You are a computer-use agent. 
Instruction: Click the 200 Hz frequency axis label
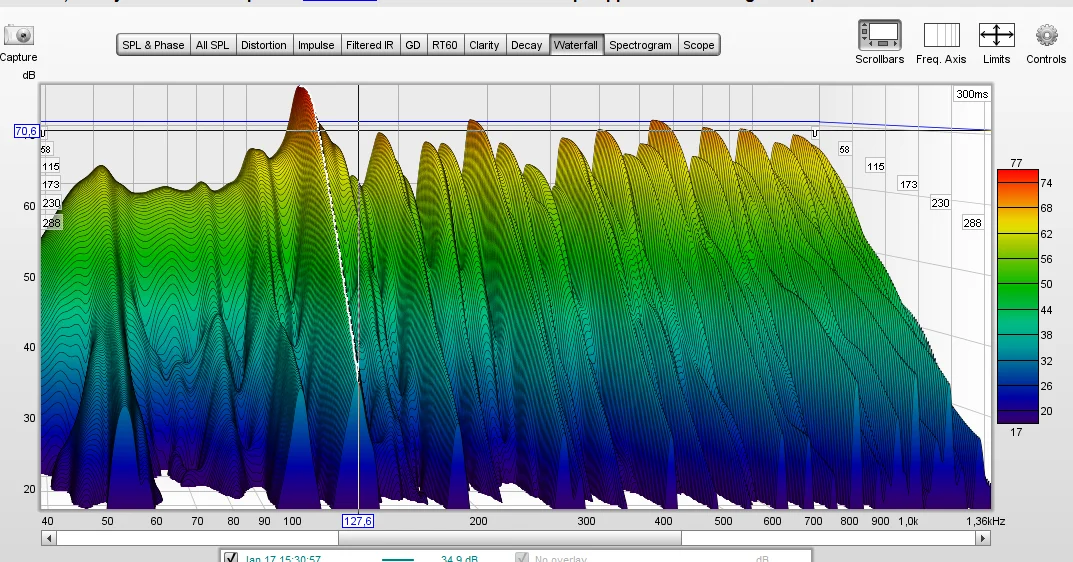pos(478,521)
